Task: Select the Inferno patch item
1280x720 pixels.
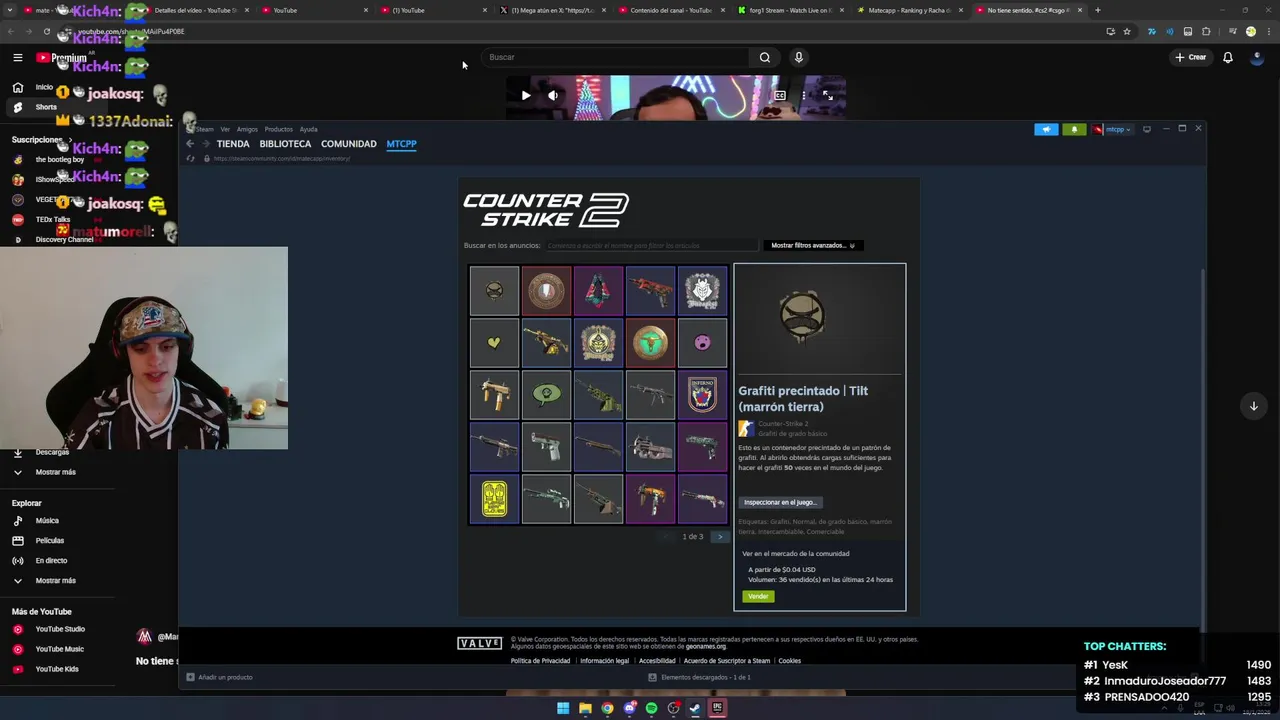Action: pos(702,395)
